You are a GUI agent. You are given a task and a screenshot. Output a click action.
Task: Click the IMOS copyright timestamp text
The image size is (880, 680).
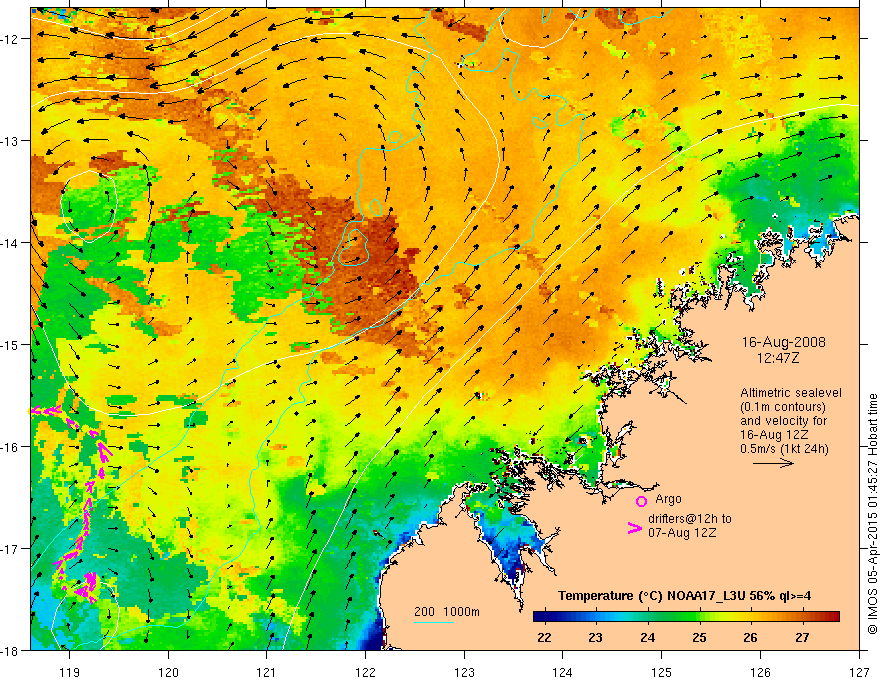tap(872, 514)
